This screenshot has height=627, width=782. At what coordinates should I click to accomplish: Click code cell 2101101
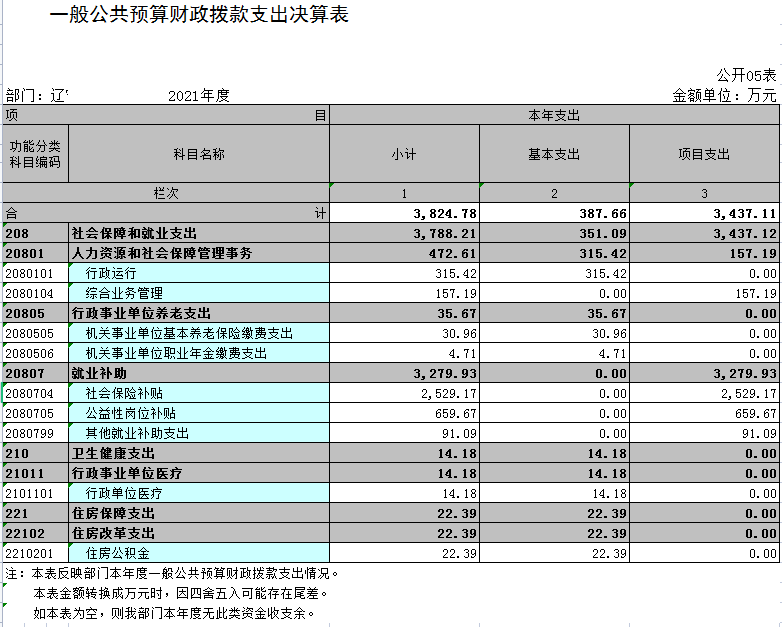(x=35, y=493)
